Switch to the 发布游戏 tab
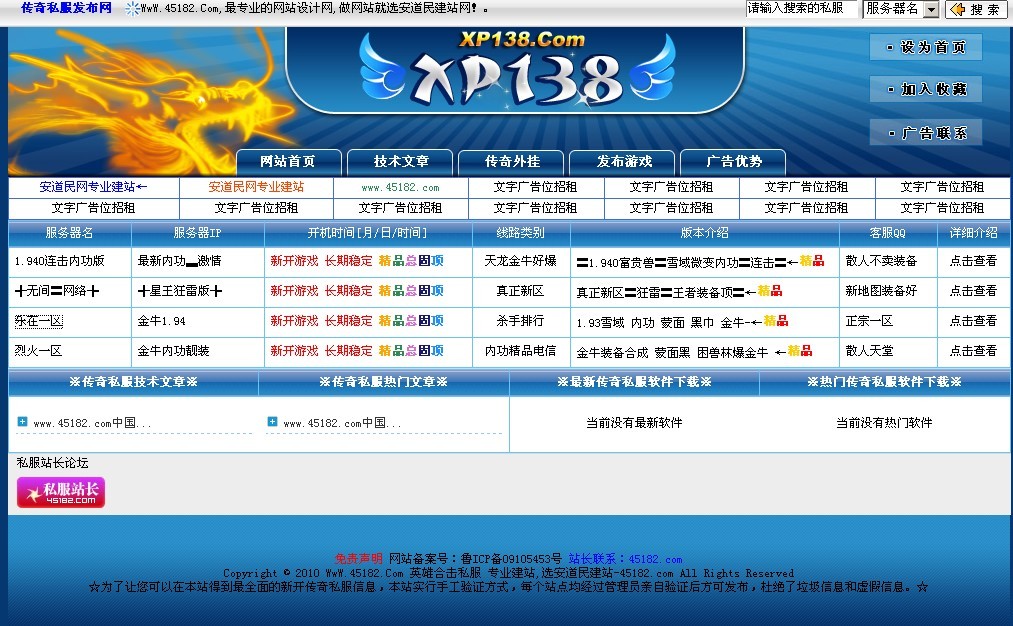 (624, 162)
